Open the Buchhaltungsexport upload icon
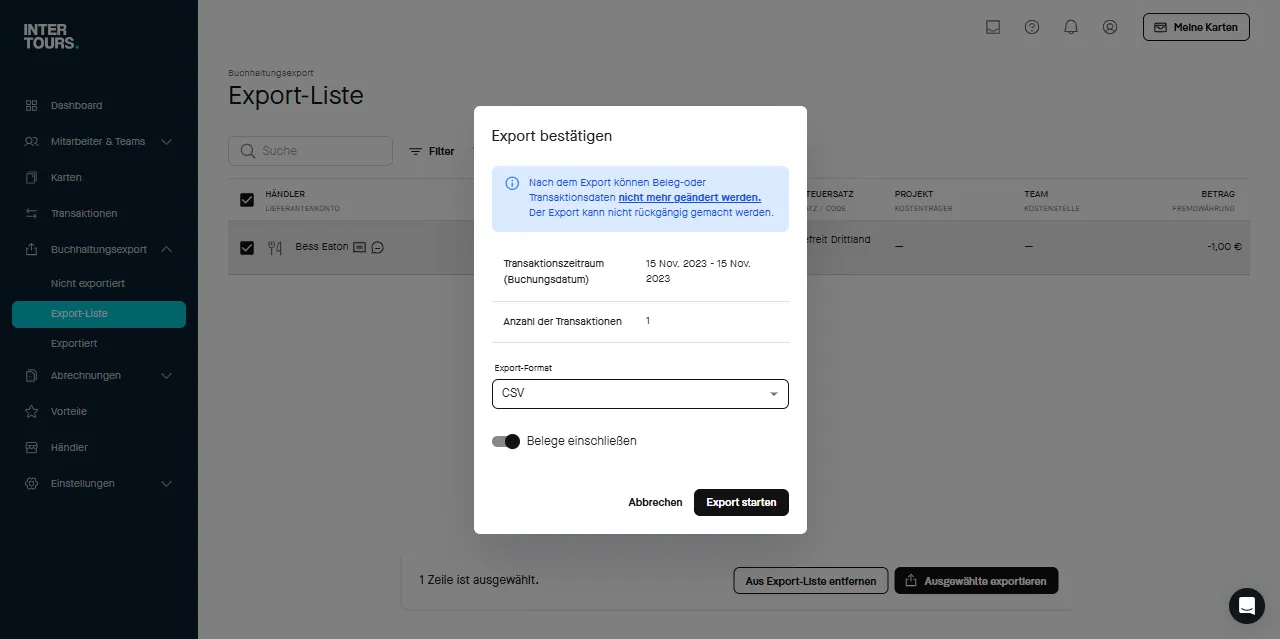The width and height of the screenshot is (1280, 639). pyautogui.click(x=32, y=249)
